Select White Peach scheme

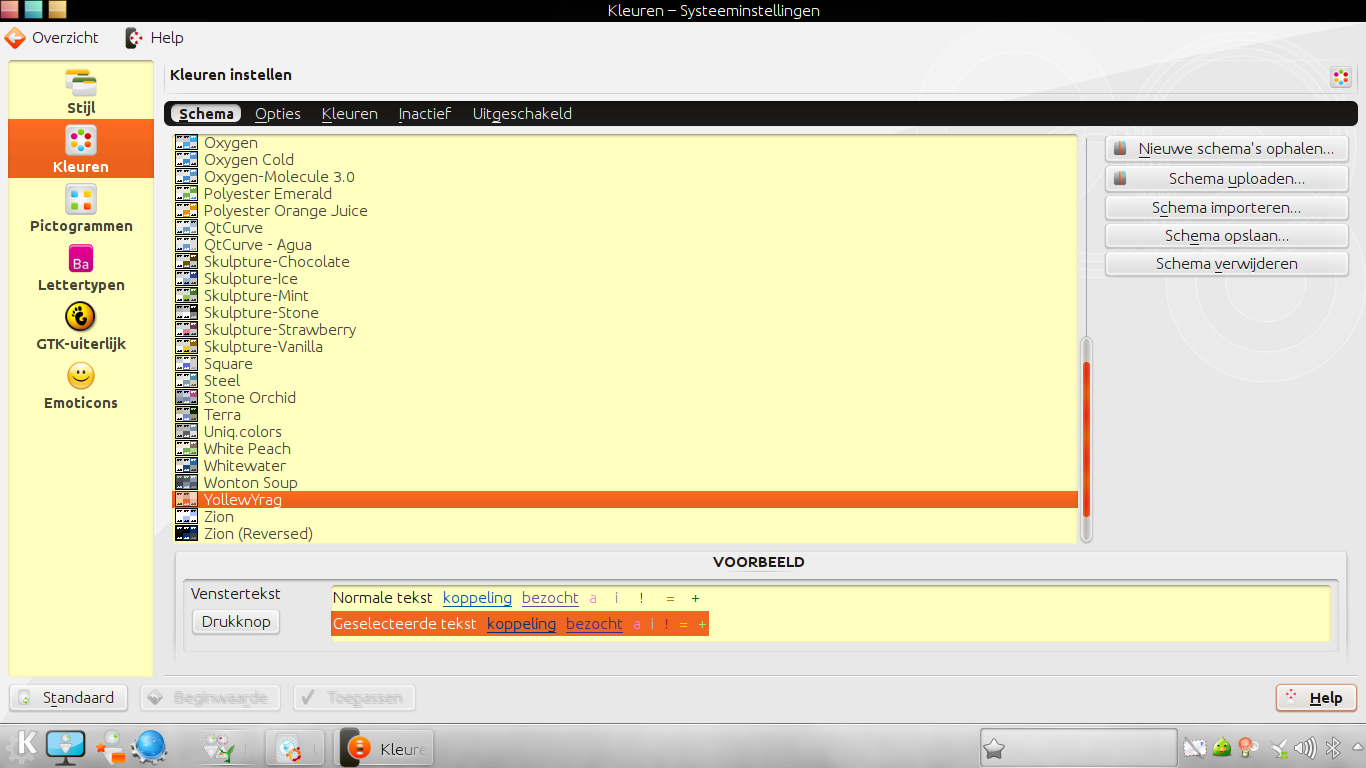[625, 449]
